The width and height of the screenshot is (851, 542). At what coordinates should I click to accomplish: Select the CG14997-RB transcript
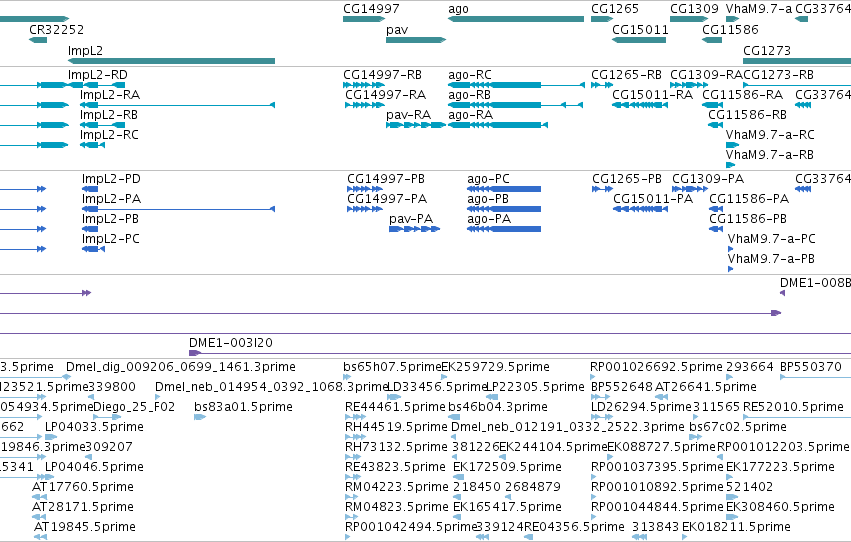(x=364, y=85)
